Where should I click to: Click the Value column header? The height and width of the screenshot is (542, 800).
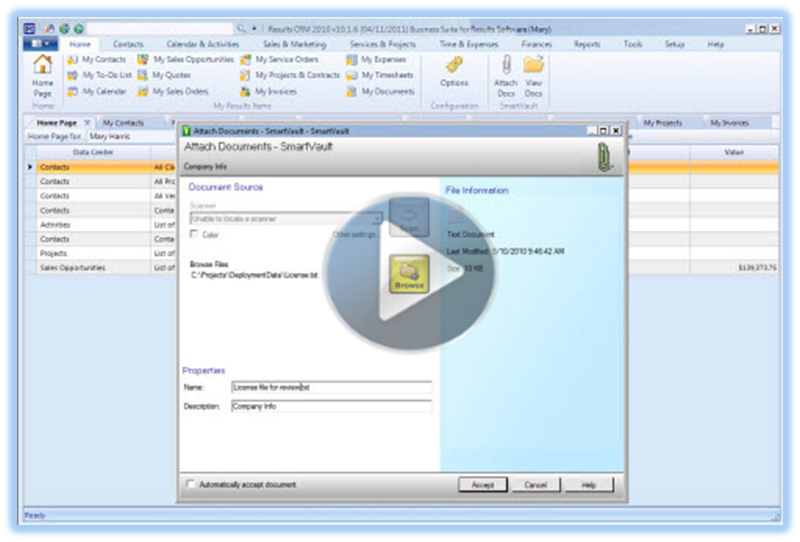click(x=734, y=152)
